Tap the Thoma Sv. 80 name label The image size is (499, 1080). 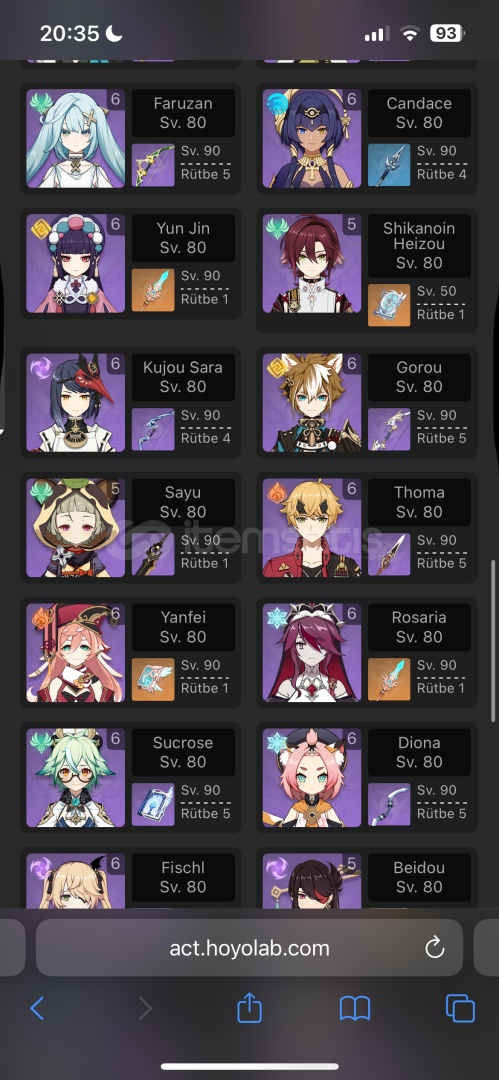coord(419,502)
